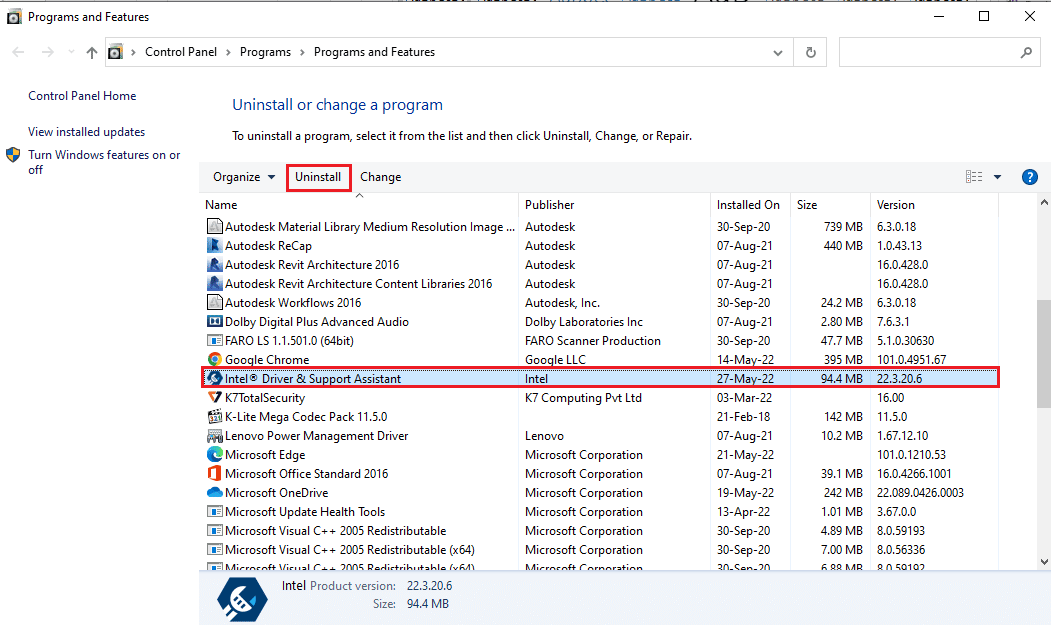Click the Google Chrome icon in the list
Viewport: 1051px width, 625px height.
click(214, 359)
